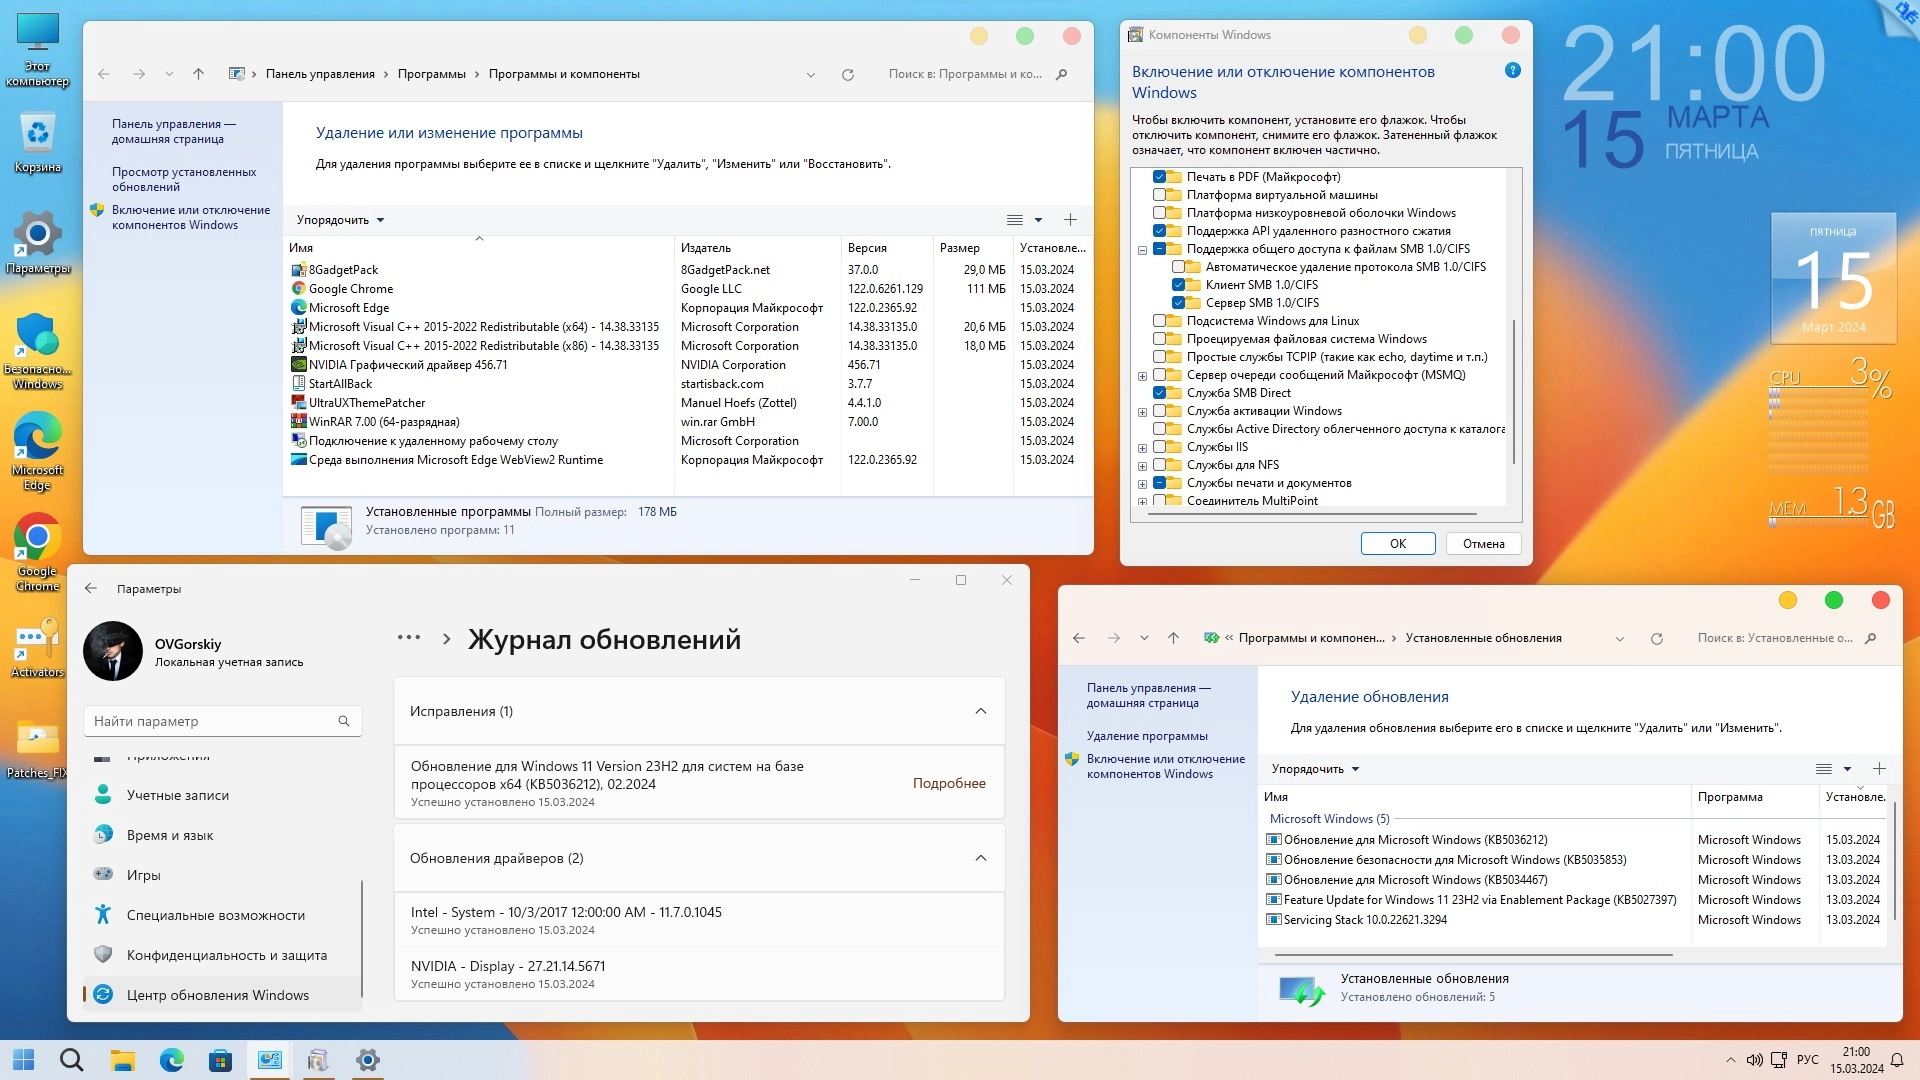Expand IIS Services tree node

(x=1142, y=448)
